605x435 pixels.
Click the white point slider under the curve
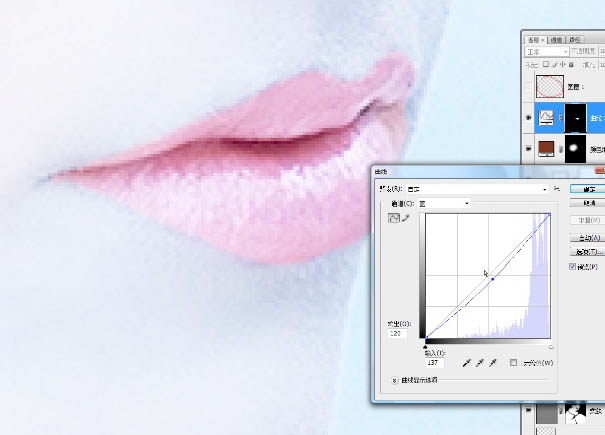point(551,347)
